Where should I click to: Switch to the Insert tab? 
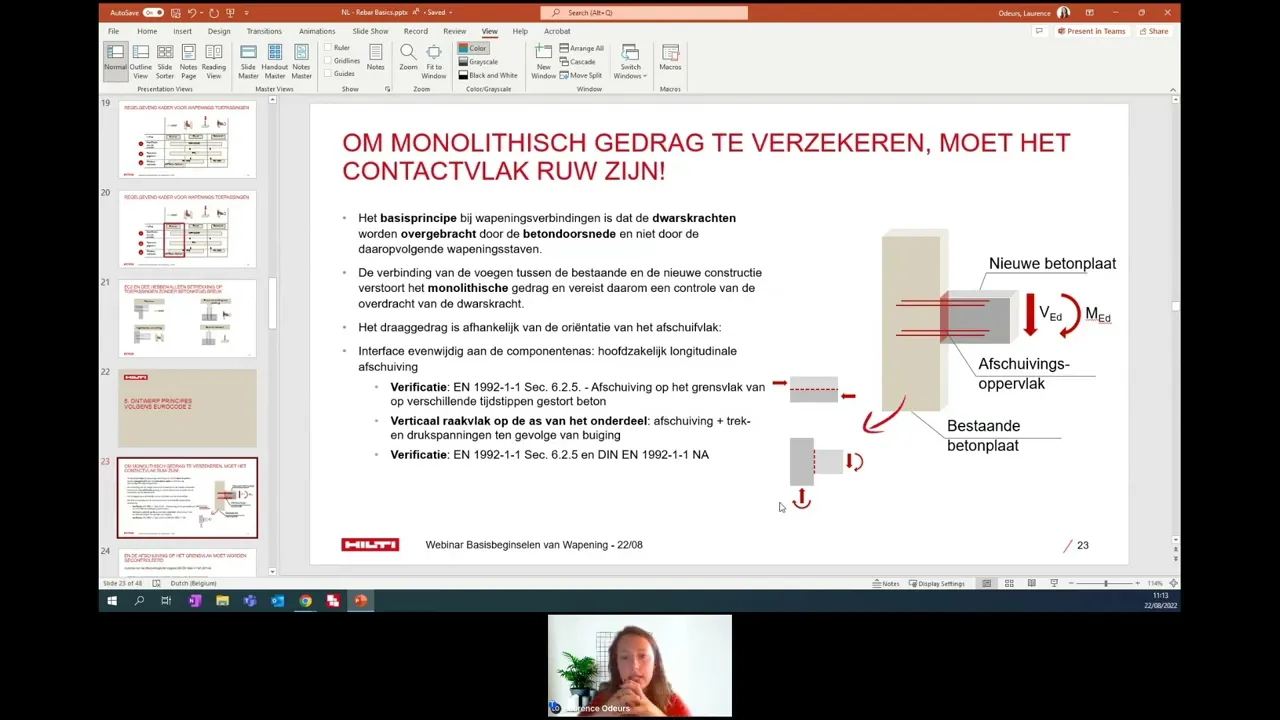tap(182, 31)
